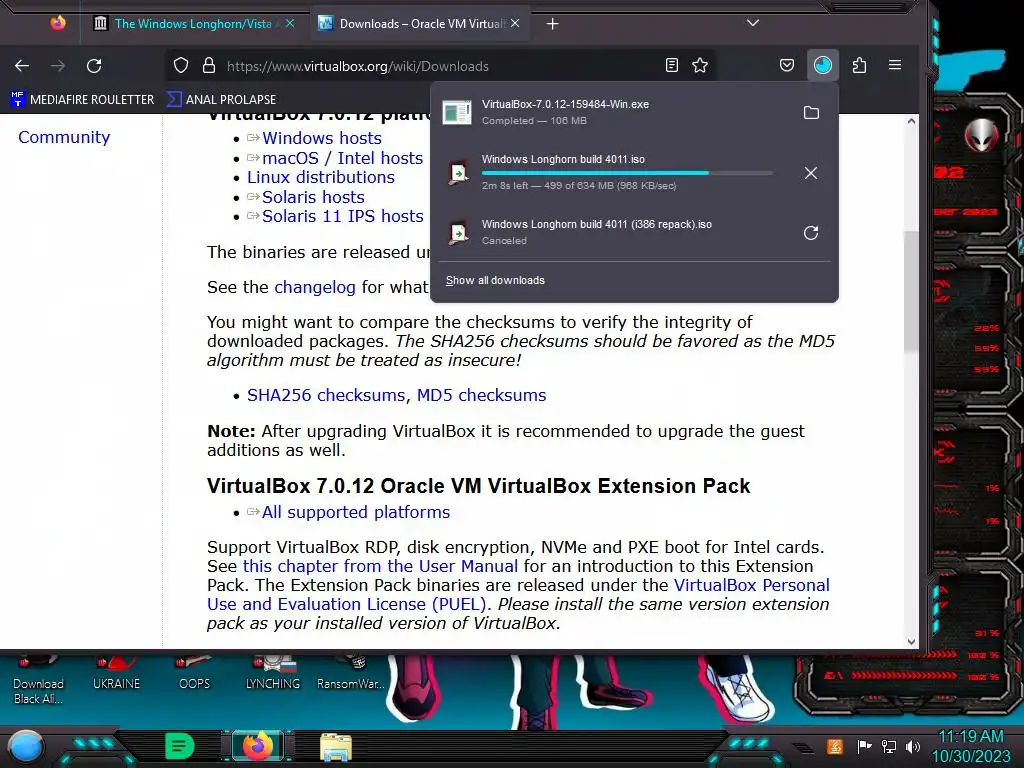Open the macOS / Intel hosts link

(343, 158)
